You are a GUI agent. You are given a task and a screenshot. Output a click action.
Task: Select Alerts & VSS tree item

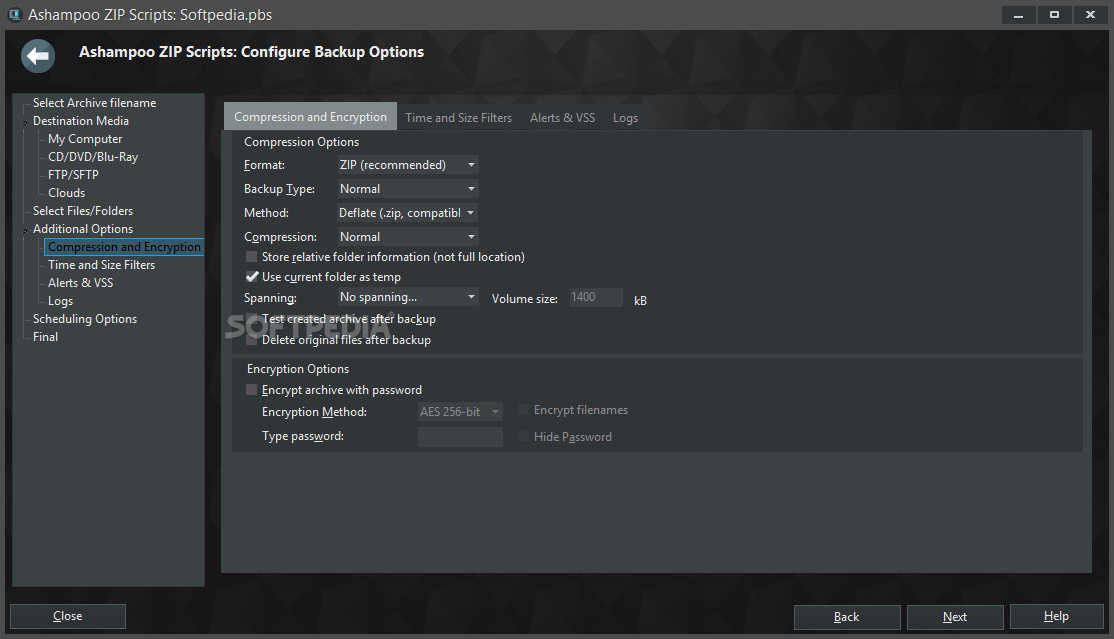80,283
